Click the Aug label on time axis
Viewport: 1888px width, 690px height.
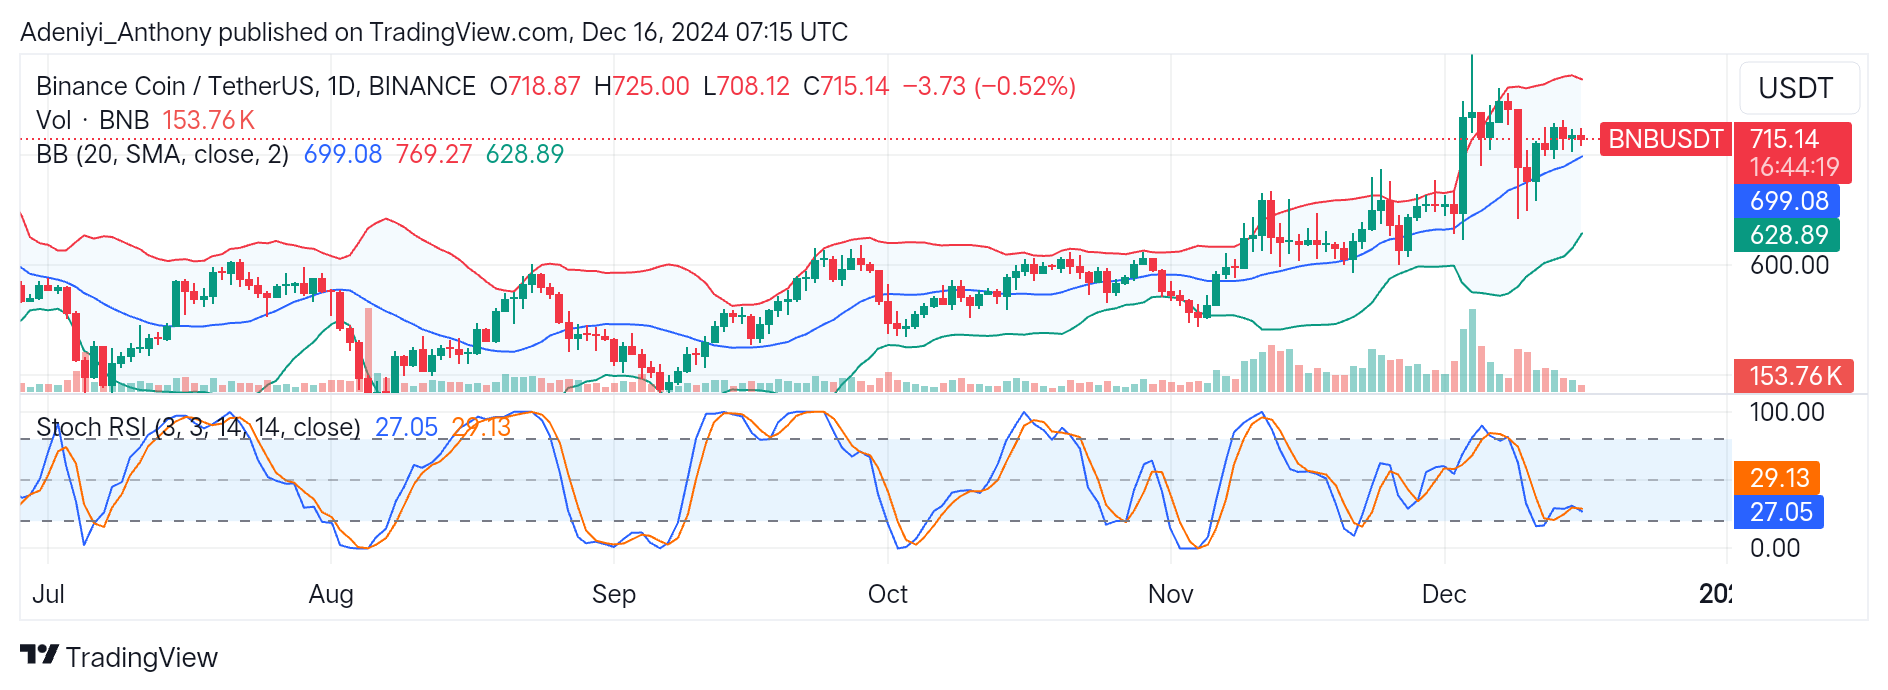(x=331, y=594)
